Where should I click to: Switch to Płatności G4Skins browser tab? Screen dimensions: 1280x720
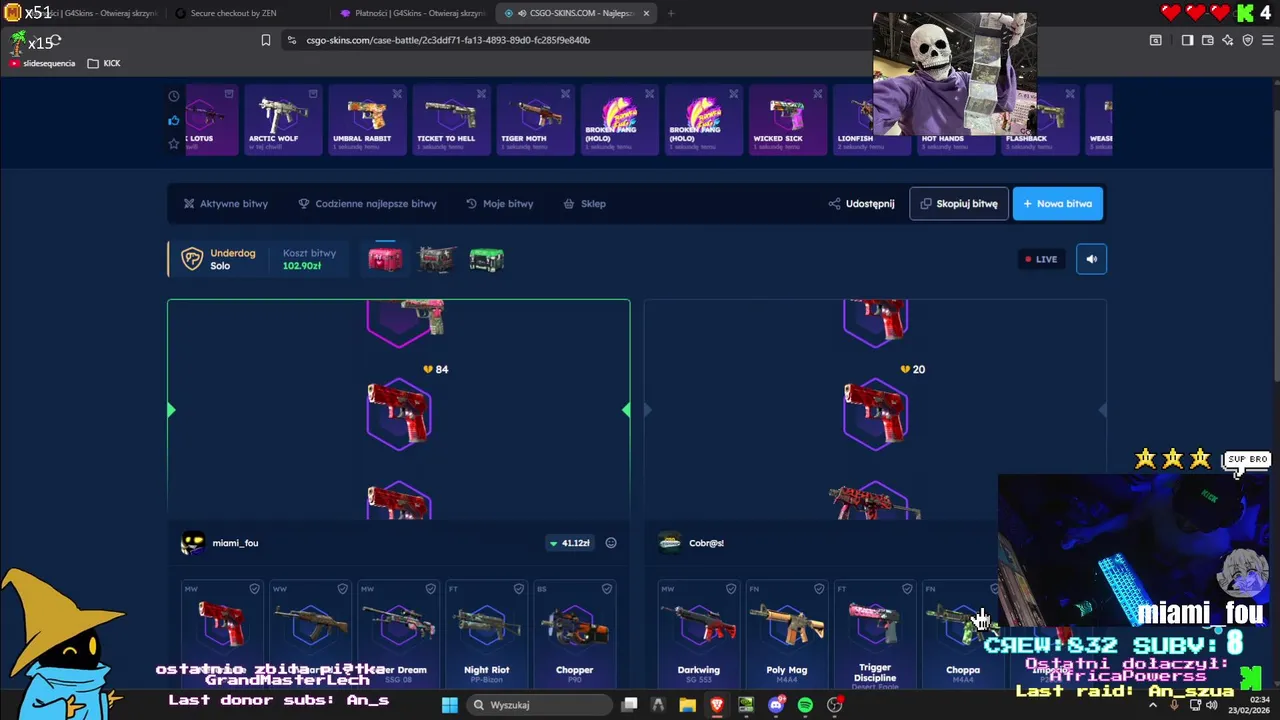click(x=412, y=13)
